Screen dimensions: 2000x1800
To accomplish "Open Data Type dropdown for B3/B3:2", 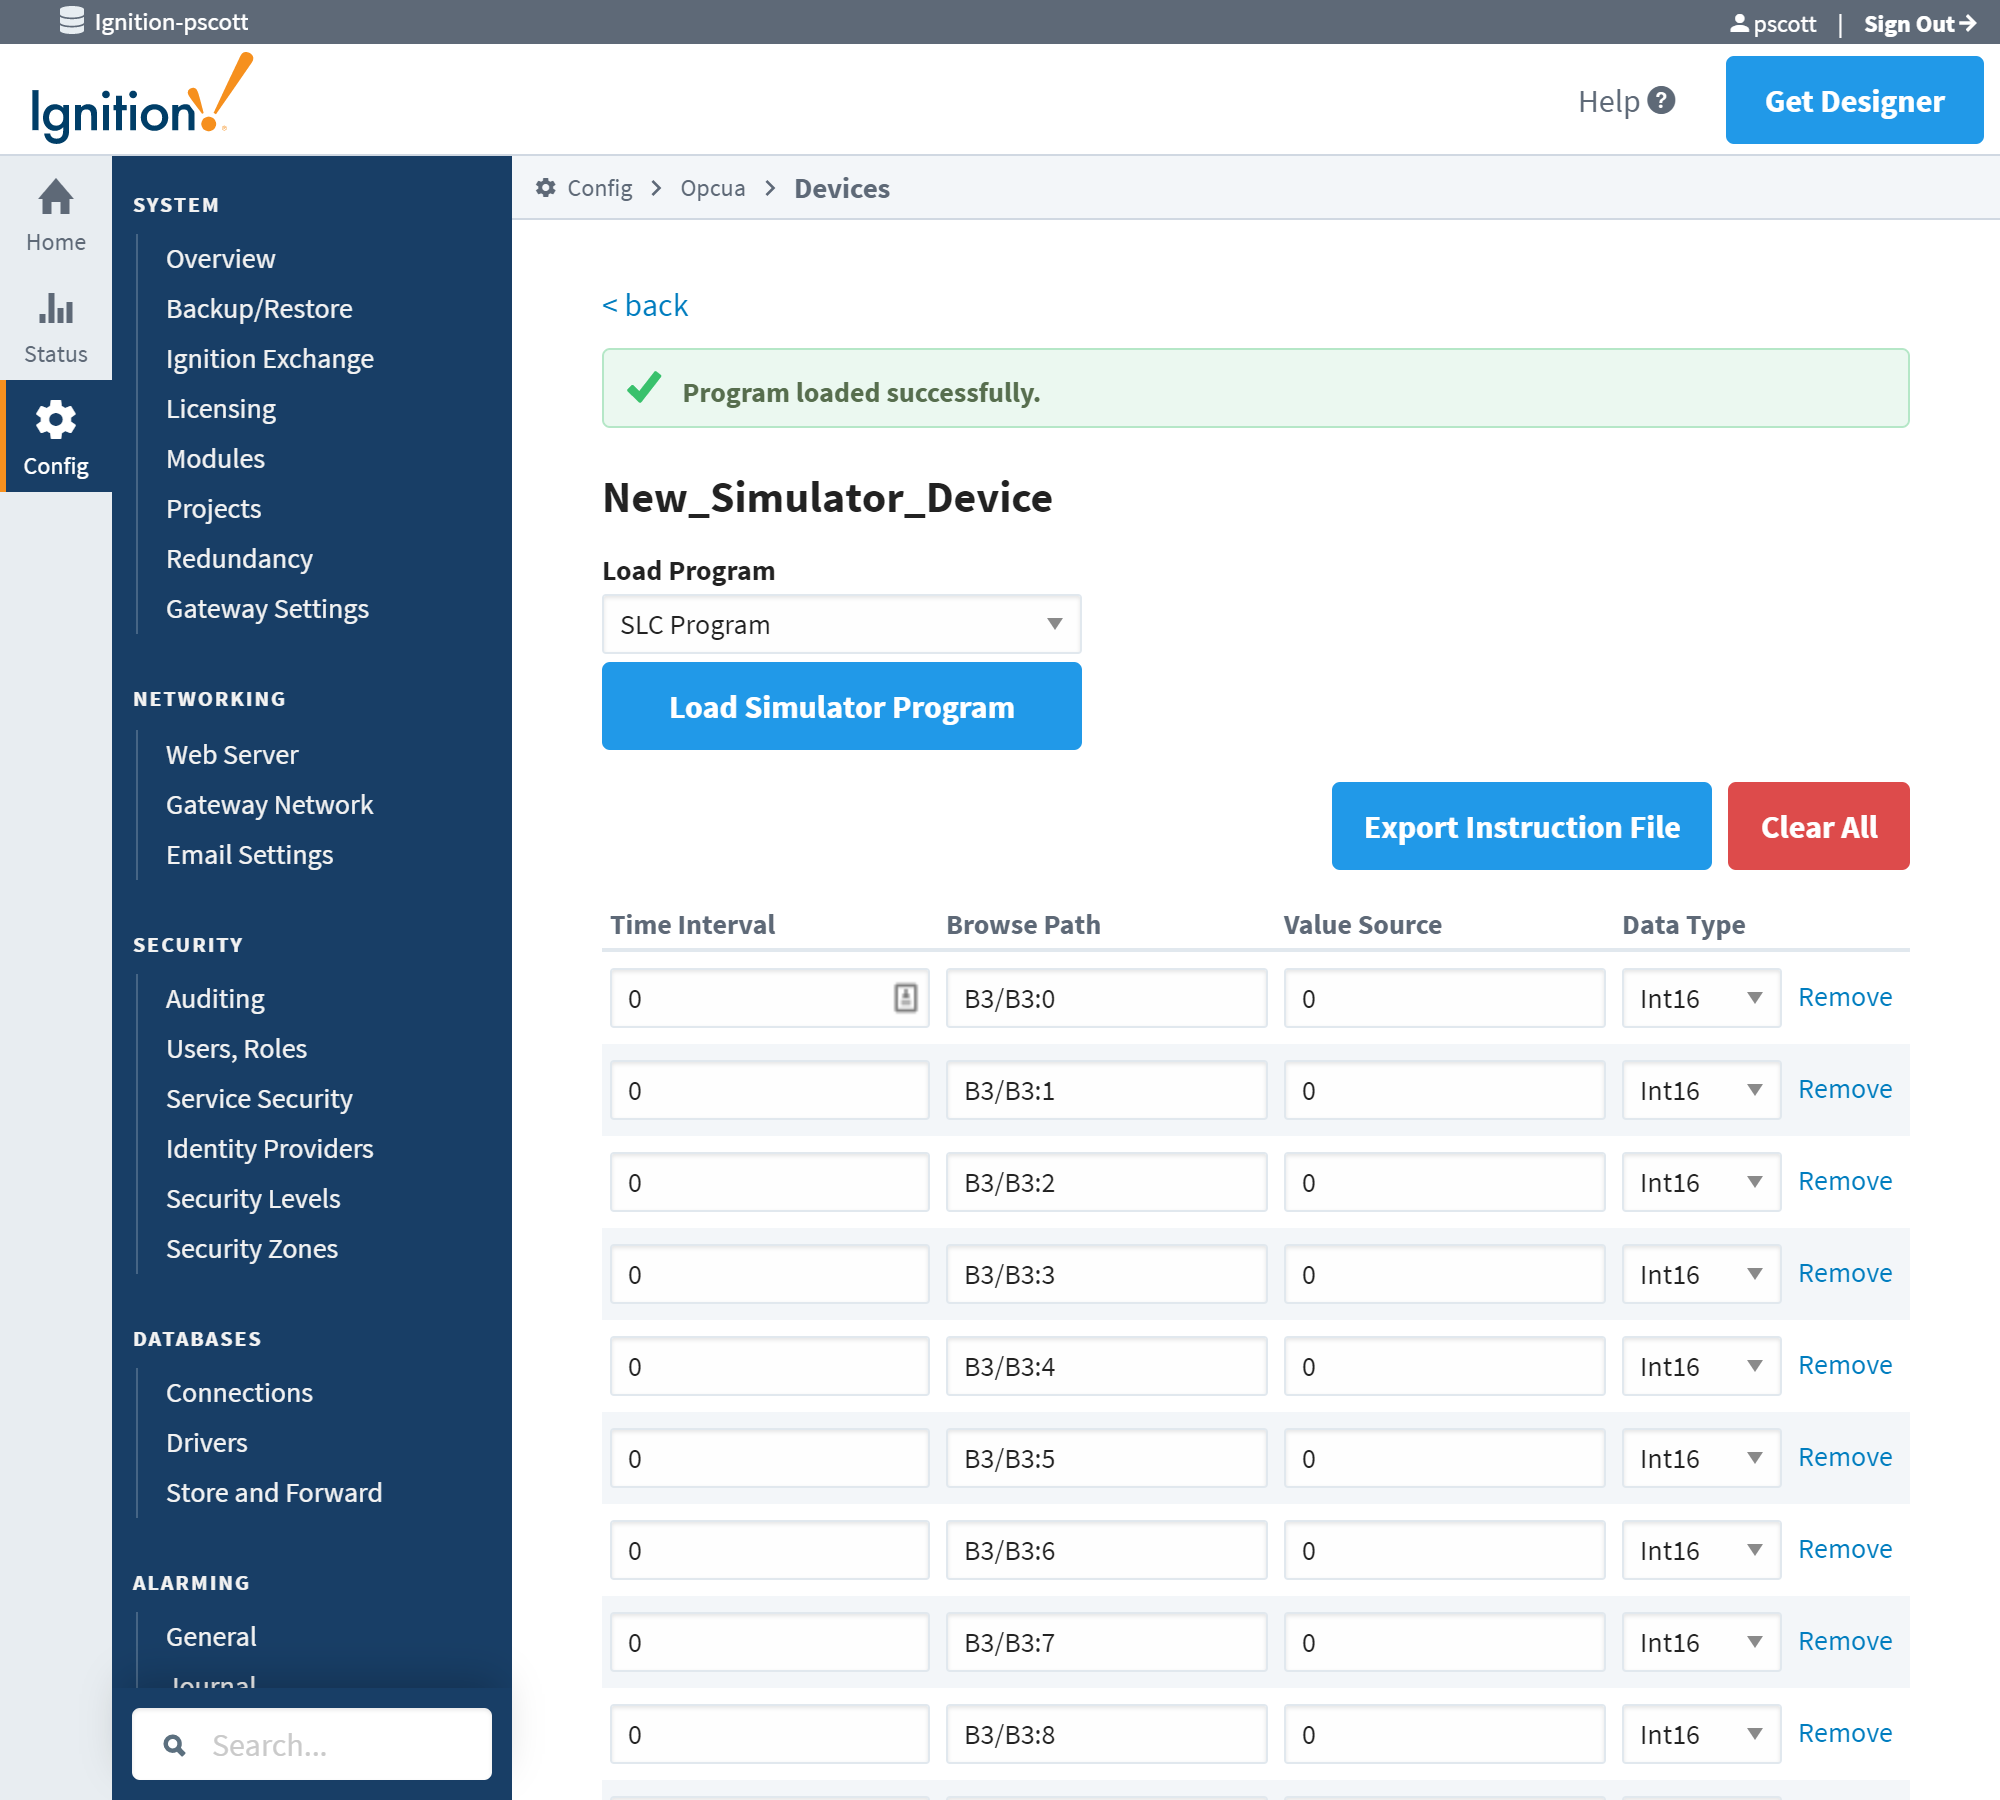I will click(1701, 1182).
